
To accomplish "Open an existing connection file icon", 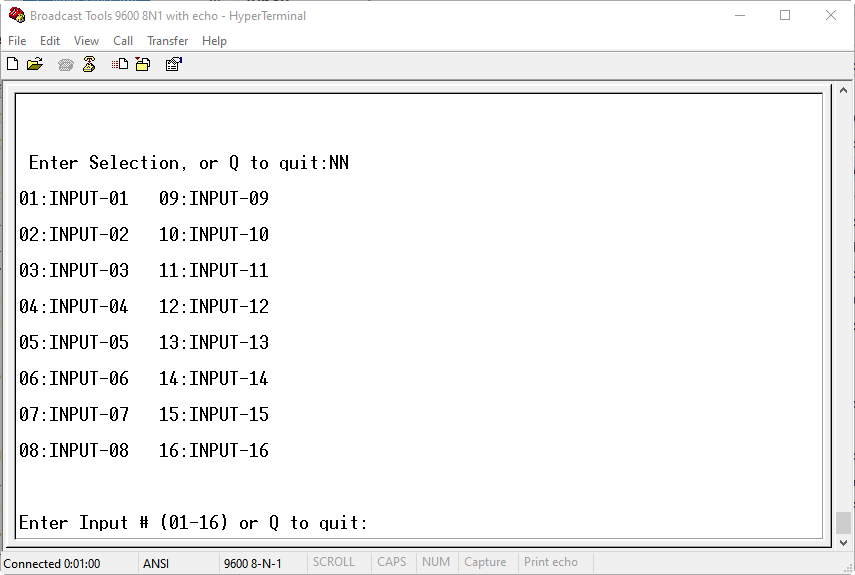I will click(35, 64).
